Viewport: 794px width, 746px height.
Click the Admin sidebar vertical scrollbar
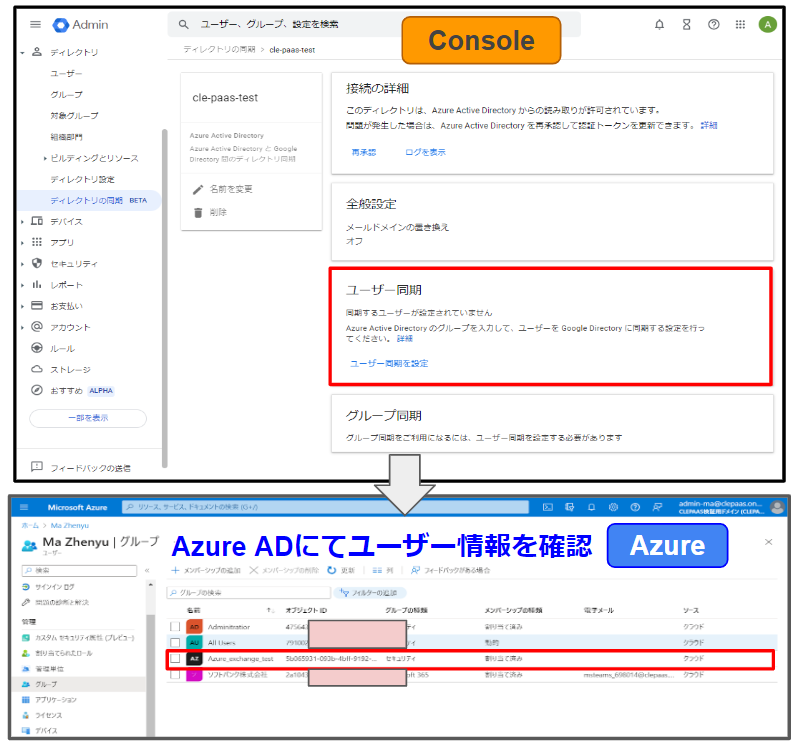coord(164,299)
